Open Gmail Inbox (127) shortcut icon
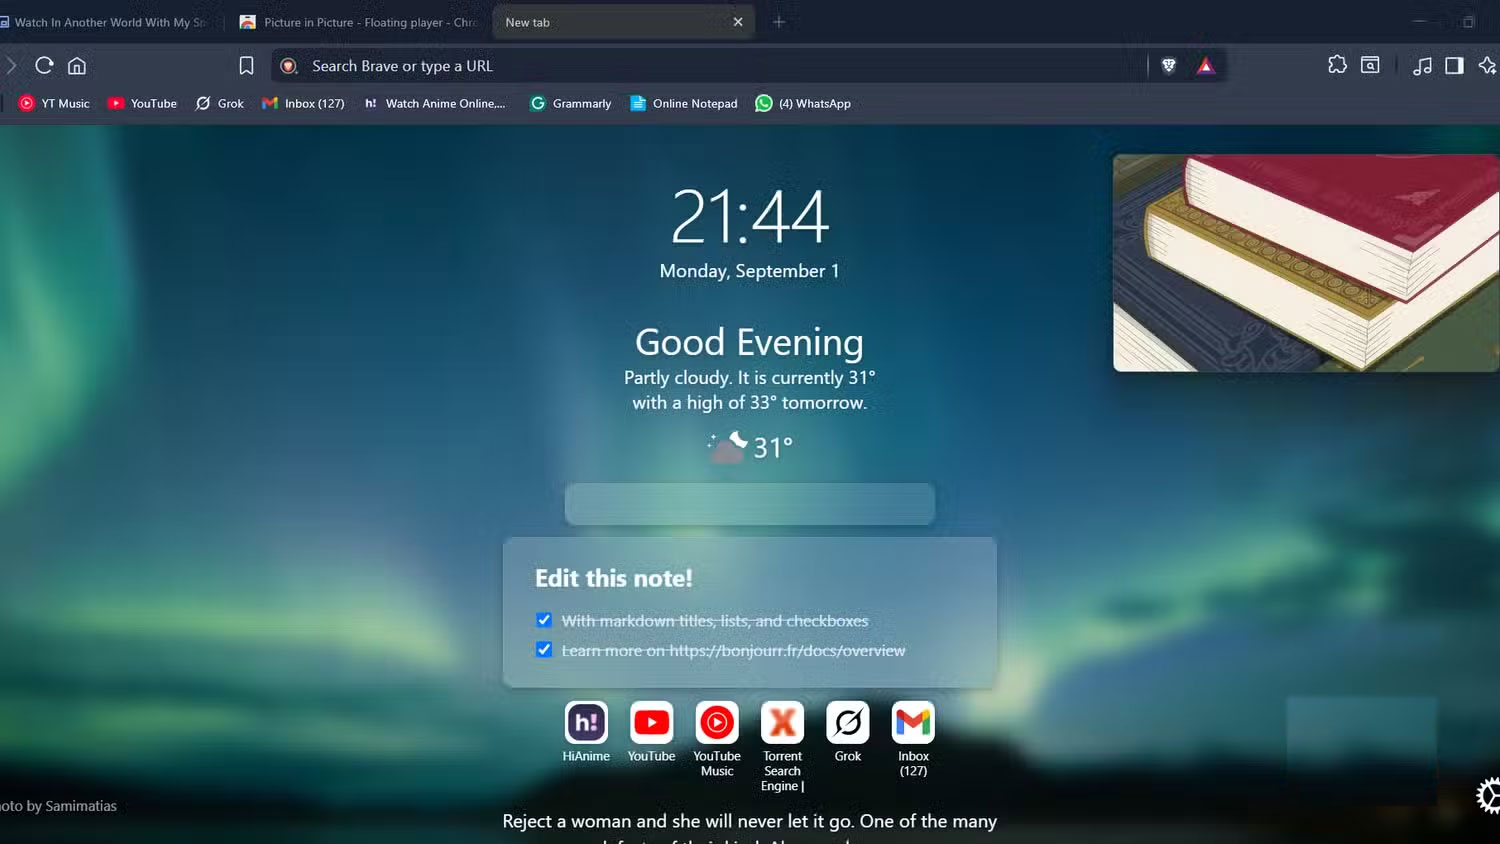 [x=912, y=723]
